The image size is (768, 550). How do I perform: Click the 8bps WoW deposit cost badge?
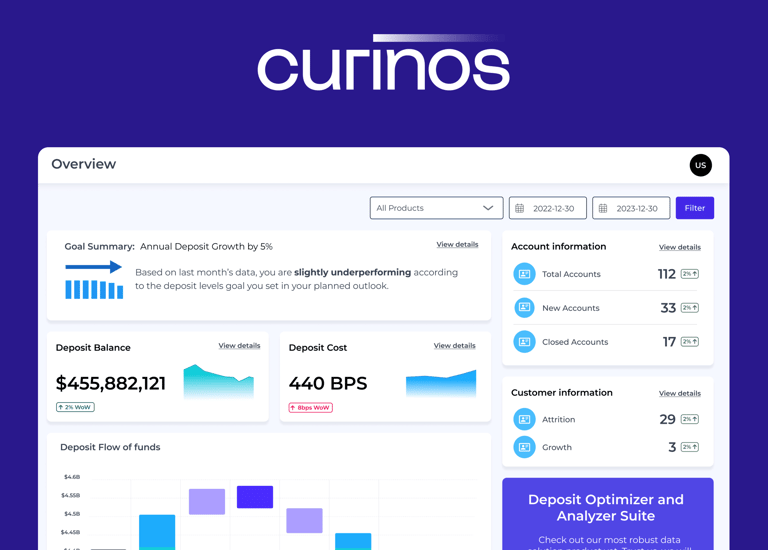(x=311, y=407)
